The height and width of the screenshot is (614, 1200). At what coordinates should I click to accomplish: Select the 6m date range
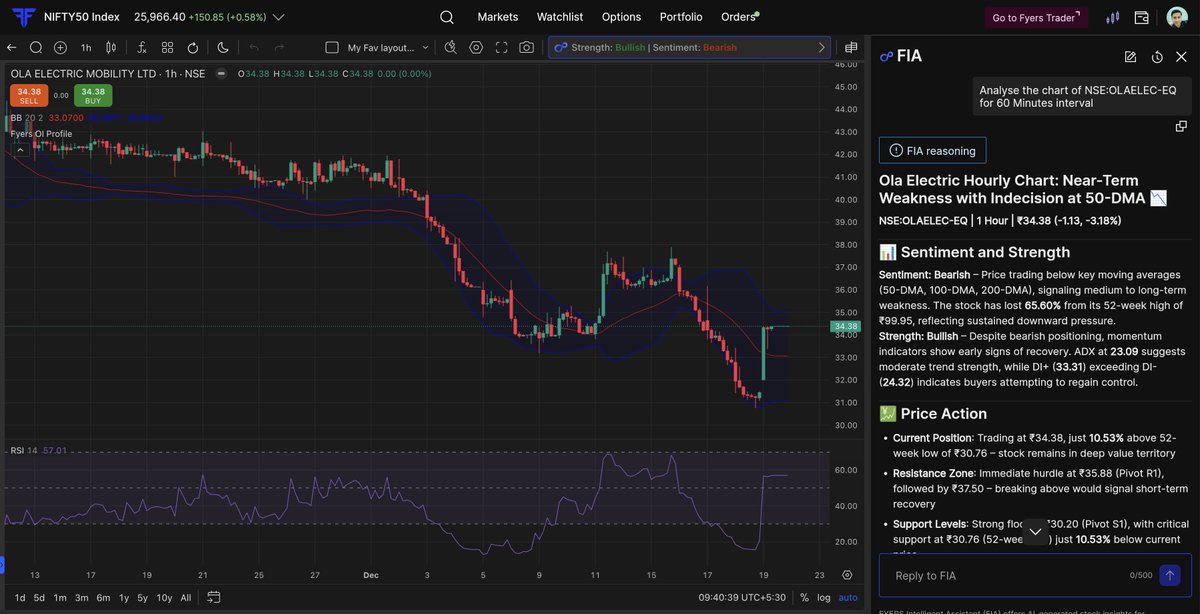click(x=103, y=597)
